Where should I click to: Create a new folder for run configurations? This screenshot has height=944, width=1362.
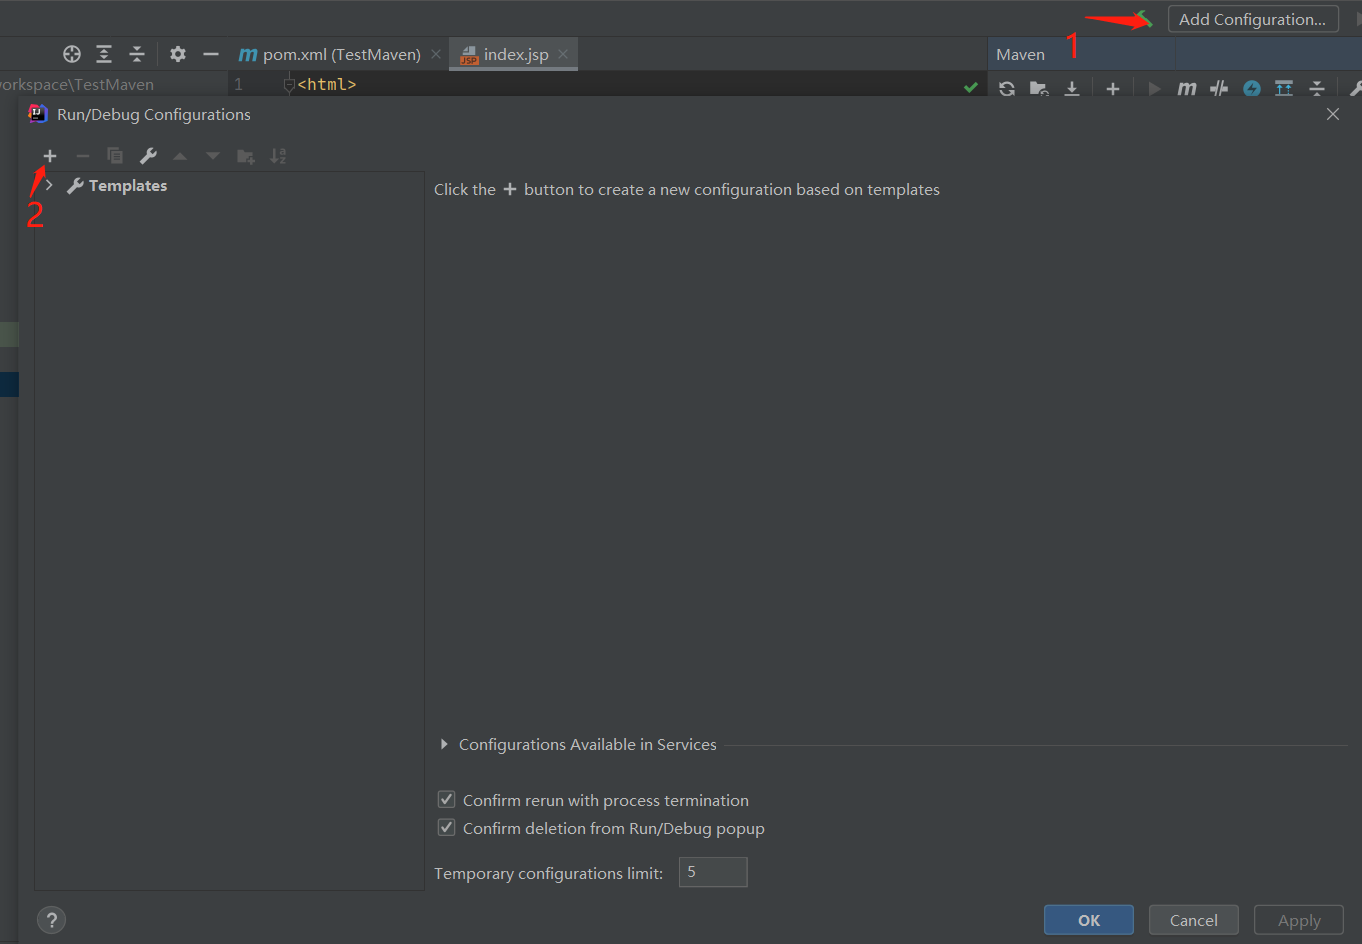pos(246,156)
